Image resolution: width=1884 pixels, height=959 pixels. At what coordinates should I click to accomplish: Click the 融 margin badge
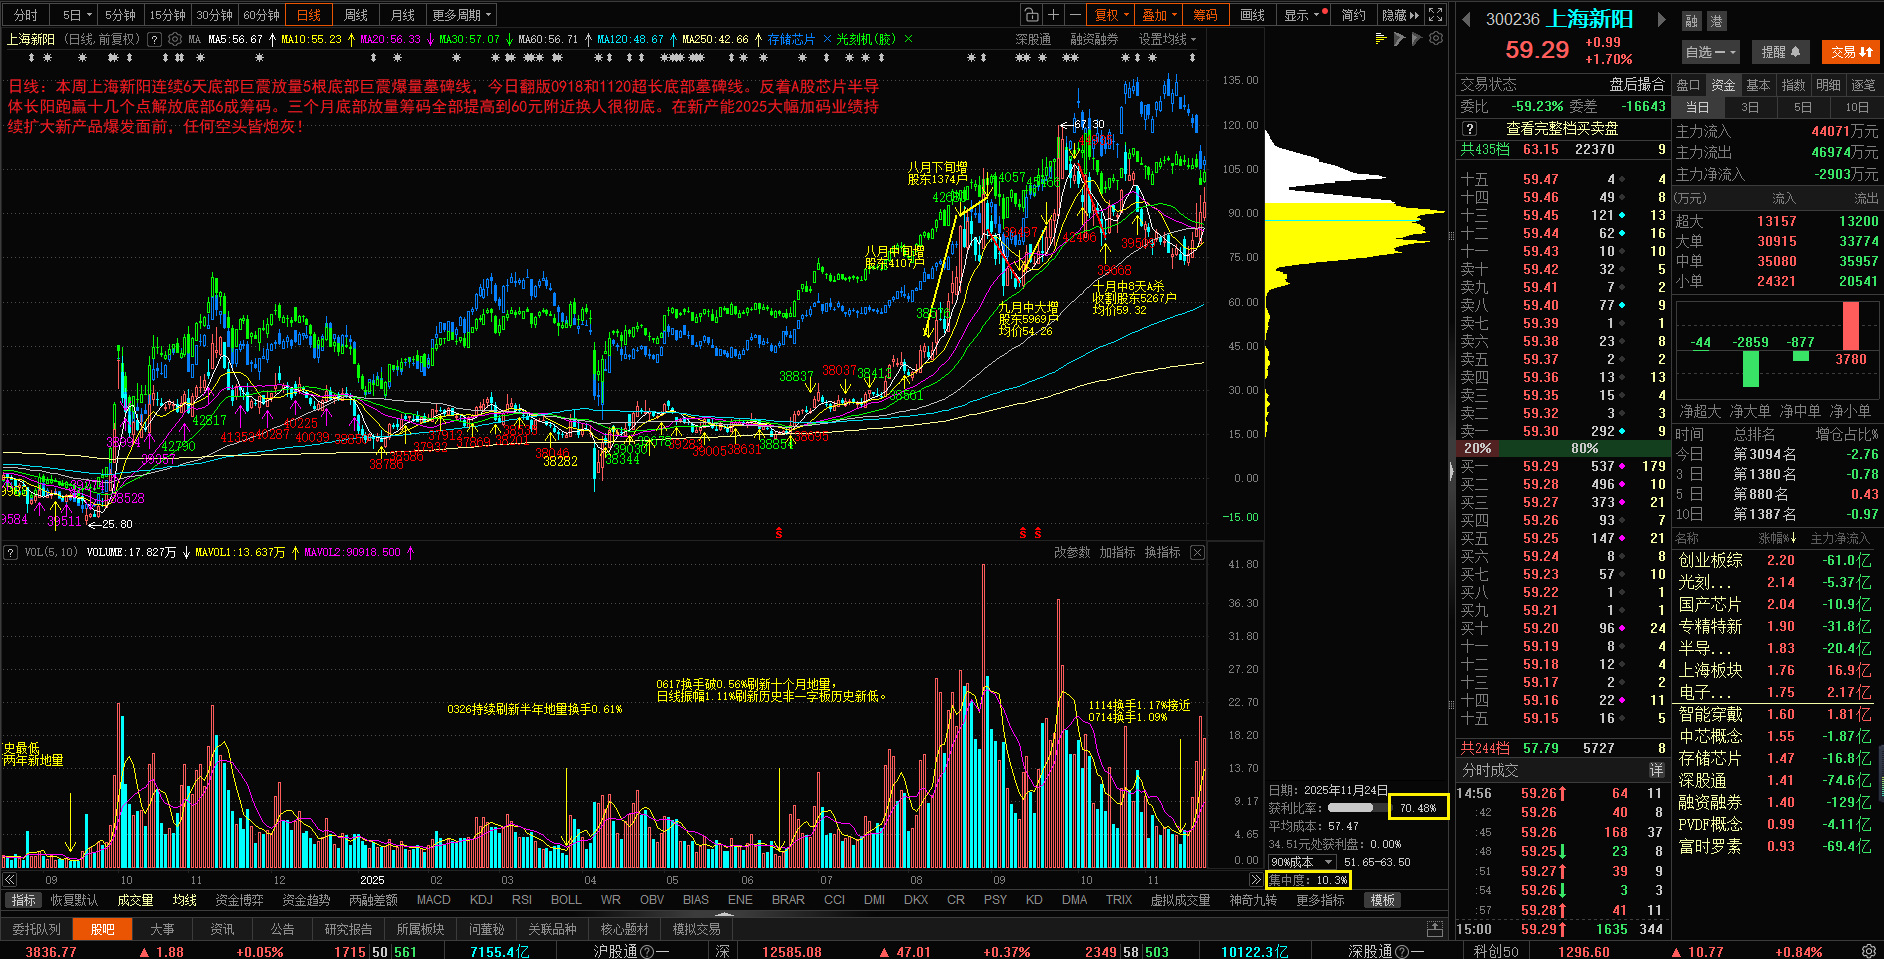1691,21
